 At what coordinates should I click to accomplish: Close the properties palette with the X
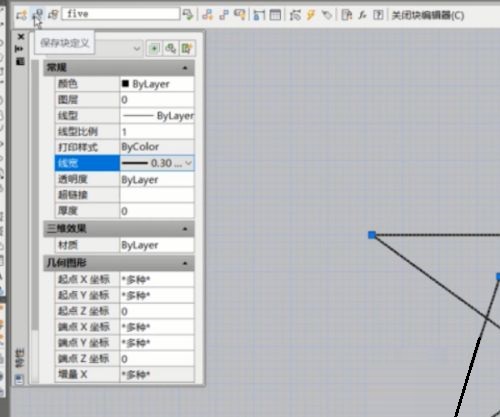click(x=21, y=37)
